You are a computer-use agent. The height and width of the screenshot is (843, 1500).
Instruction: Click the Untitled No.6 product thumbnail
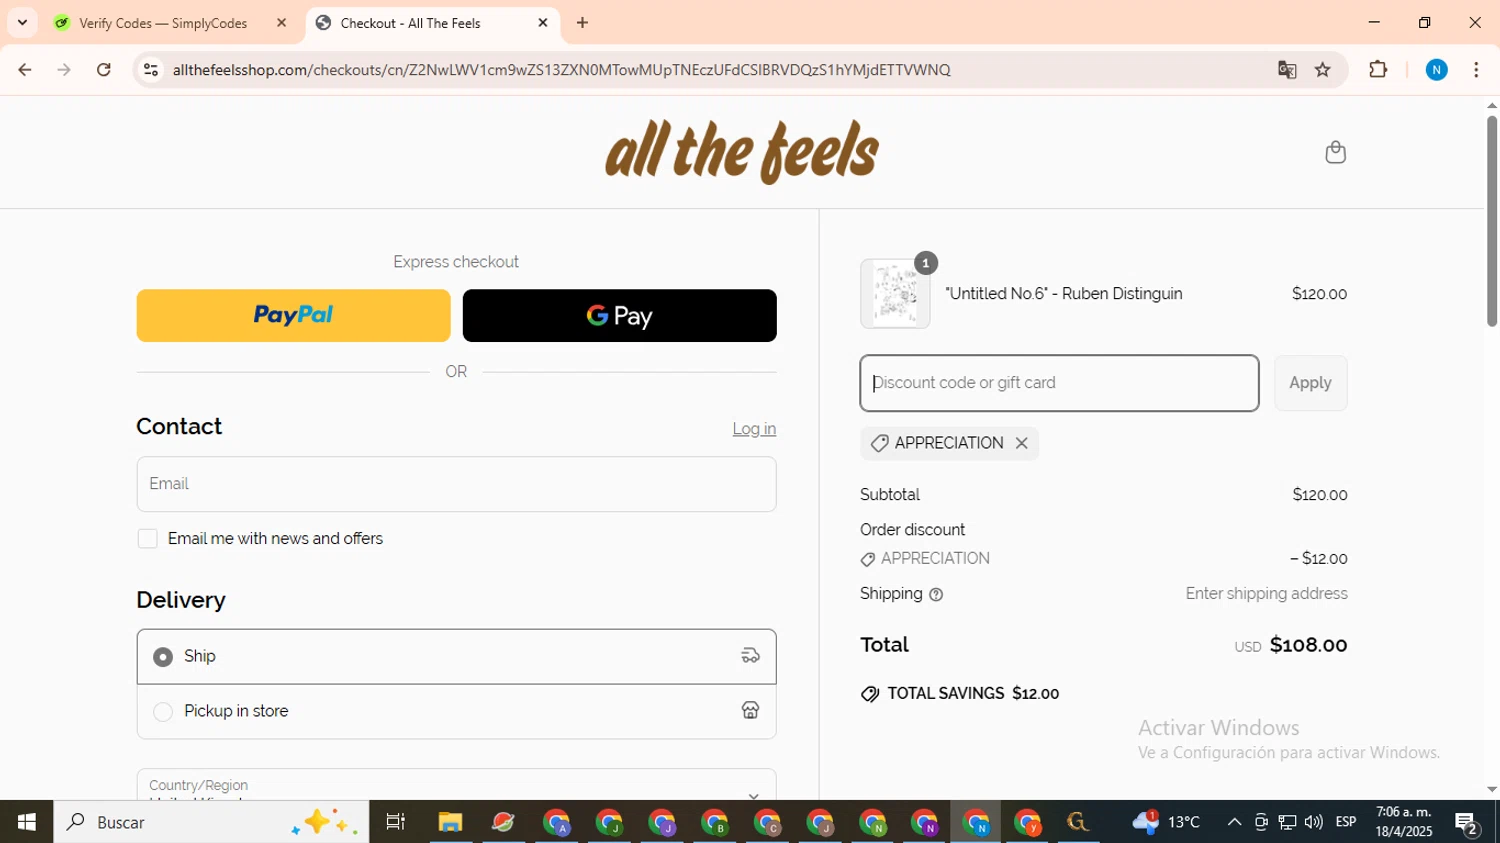(x=895, y=294)
